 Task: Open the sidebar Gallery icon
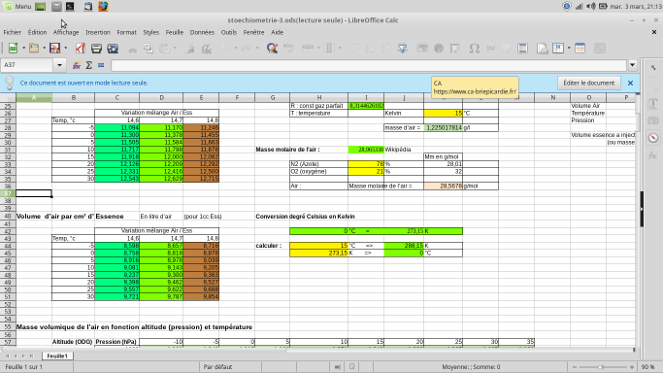pyautogui.click(x=653, y=121)
